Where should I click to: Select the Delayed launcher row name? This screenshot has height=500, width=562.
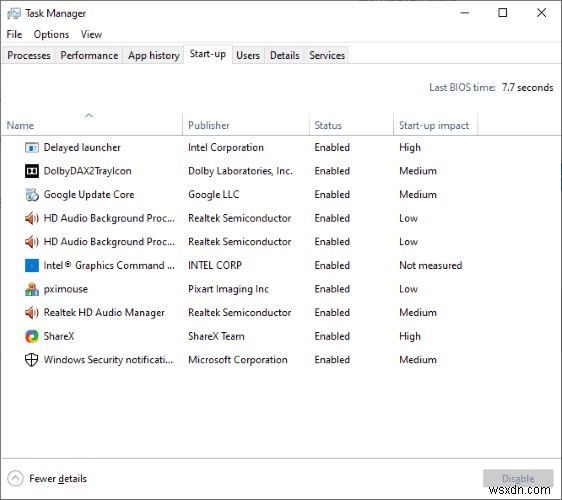tap(82, 147)
